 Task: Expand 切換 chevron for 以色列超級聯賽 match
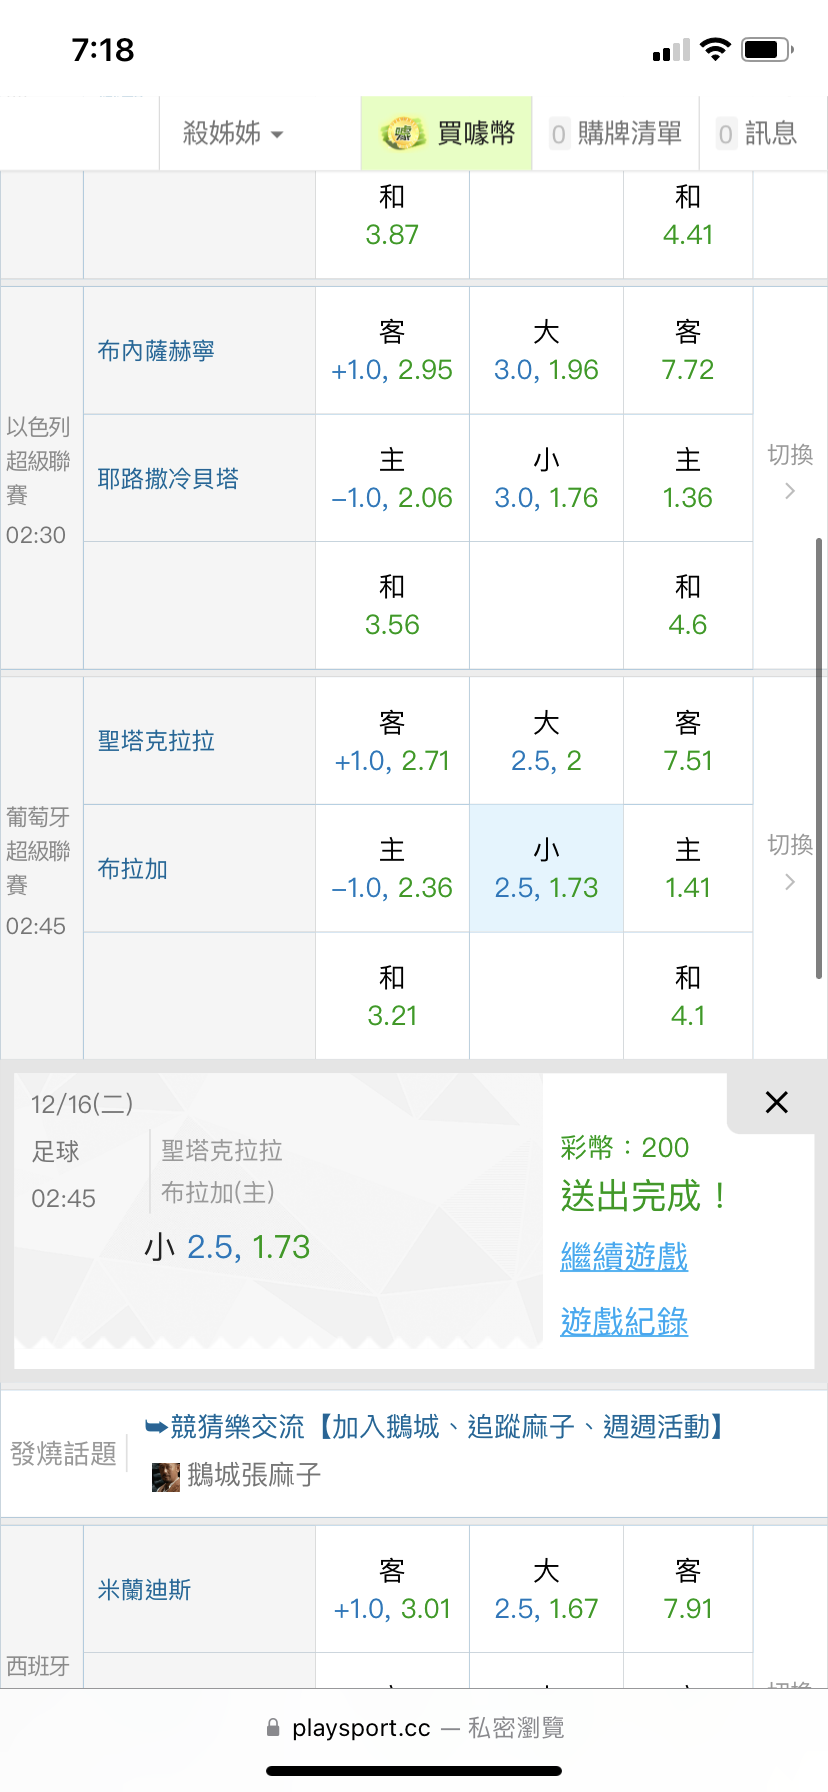[790, 490]
